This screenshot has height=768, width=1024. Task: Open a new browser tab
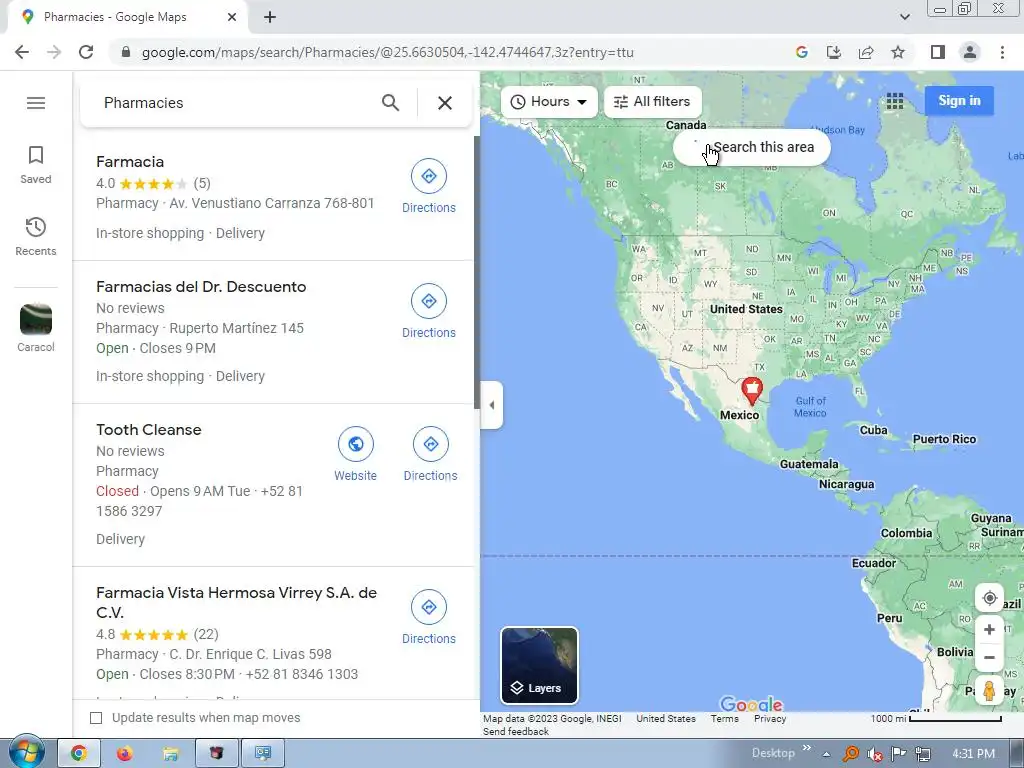[270, 18]
